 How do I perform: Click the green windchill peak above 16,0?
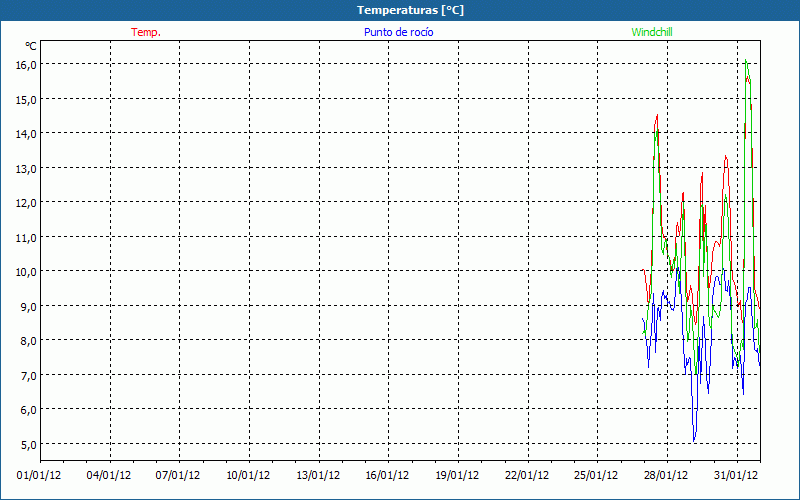pos(746,60)
